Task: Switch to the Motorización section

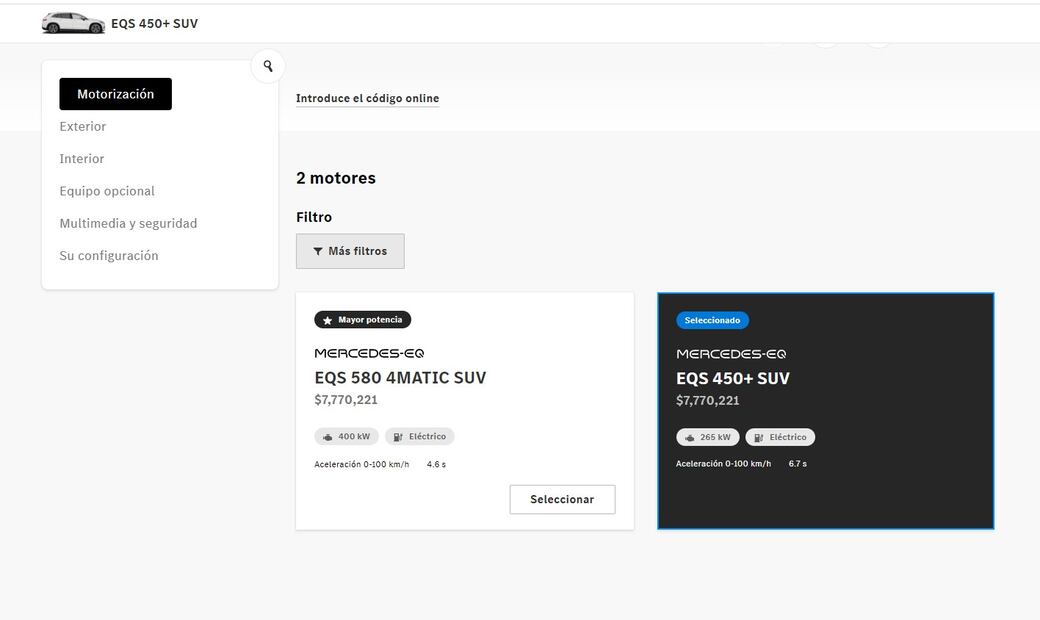Action: click(115, 94)
